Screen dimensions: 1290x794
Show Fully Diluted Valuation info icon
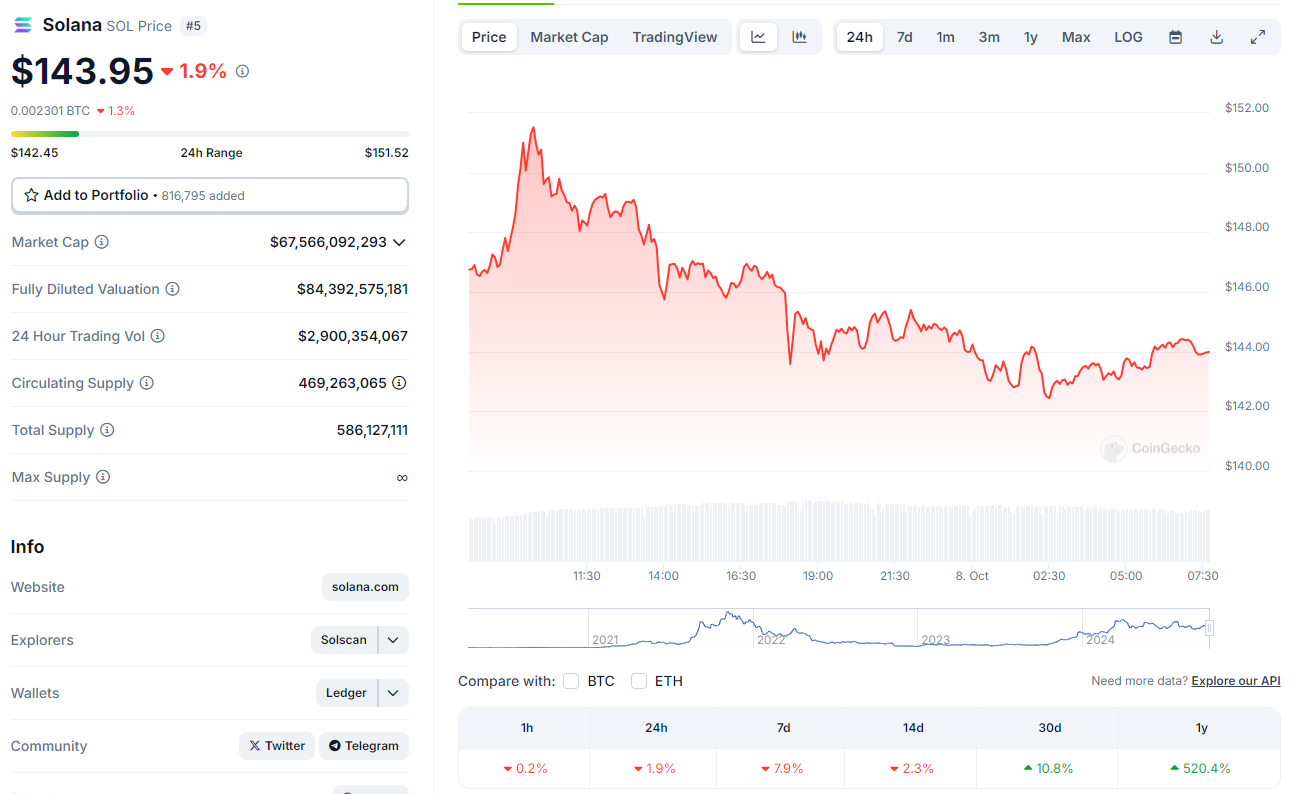172,289
